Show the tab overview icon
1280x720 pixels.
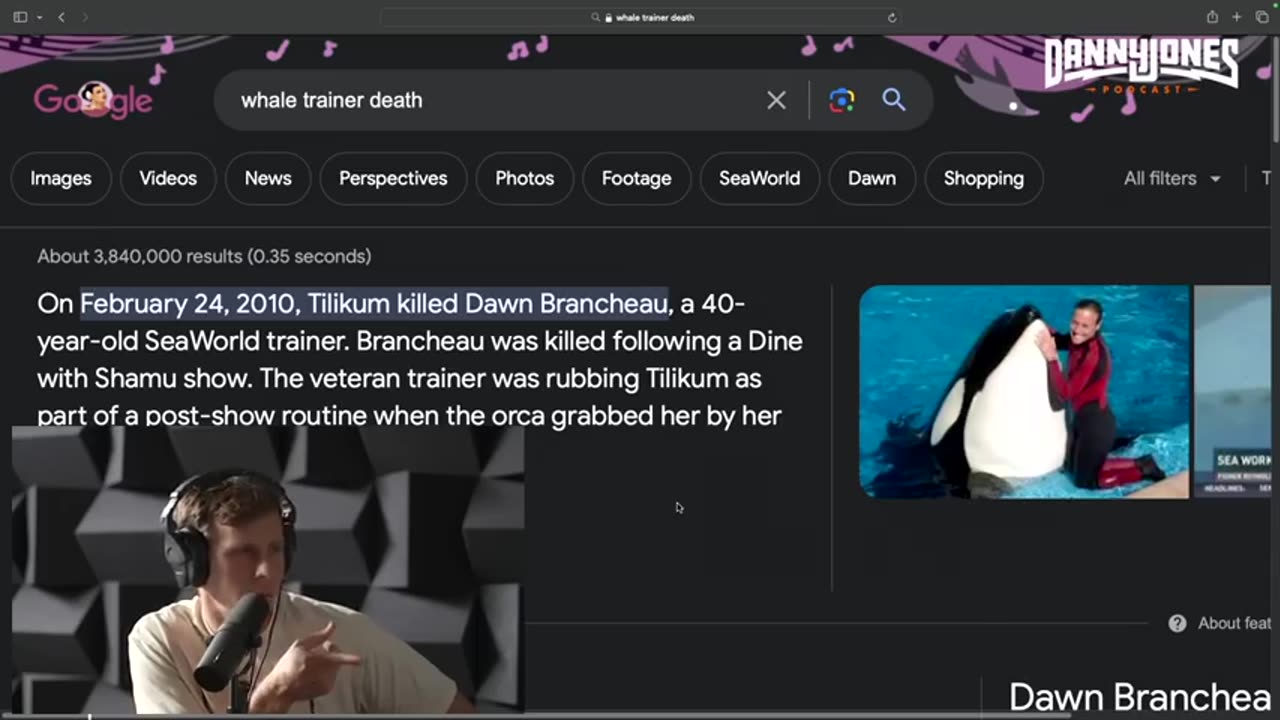[1262, 17]
